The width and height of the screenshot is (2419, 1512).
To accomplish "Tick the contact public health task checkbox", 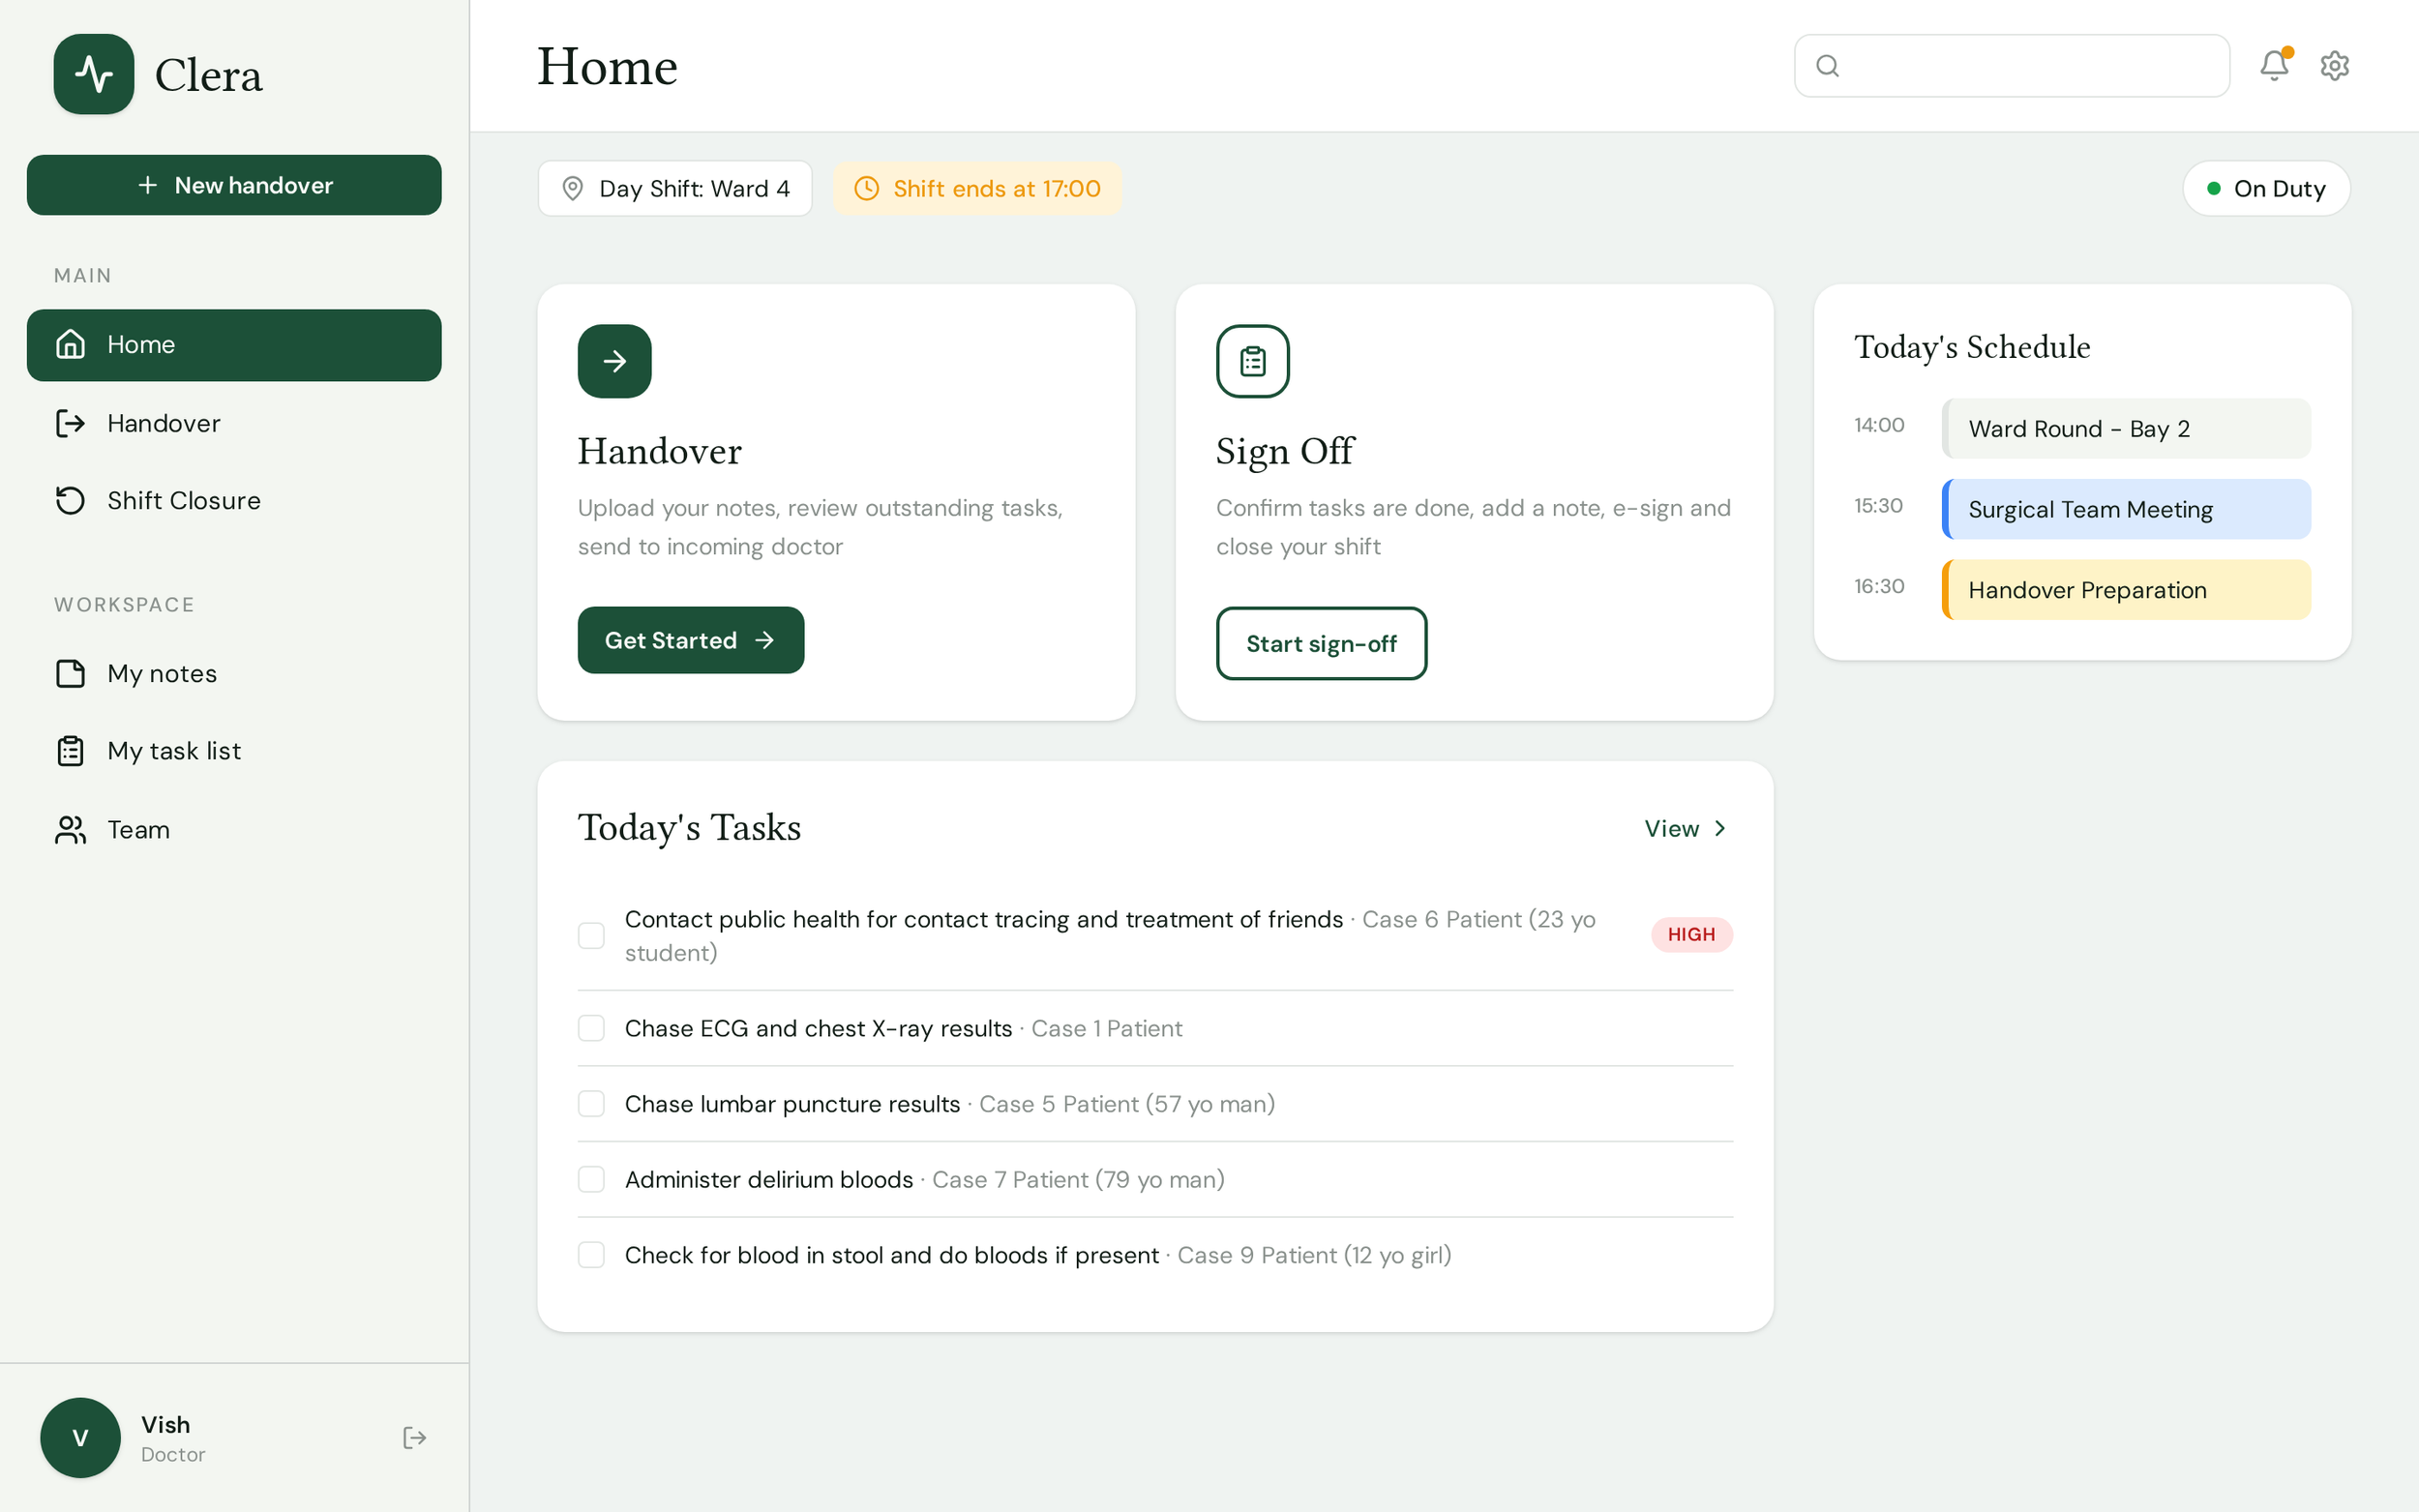I will pos(591,935).
